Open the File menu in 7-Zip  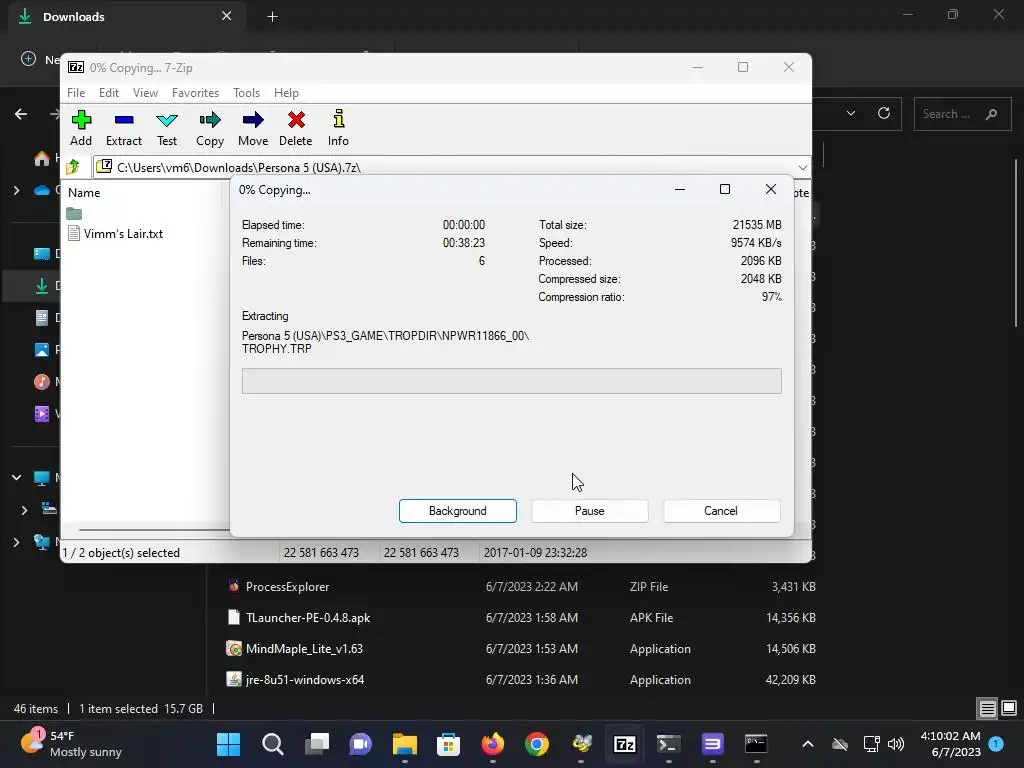click(x=76, y=93)
